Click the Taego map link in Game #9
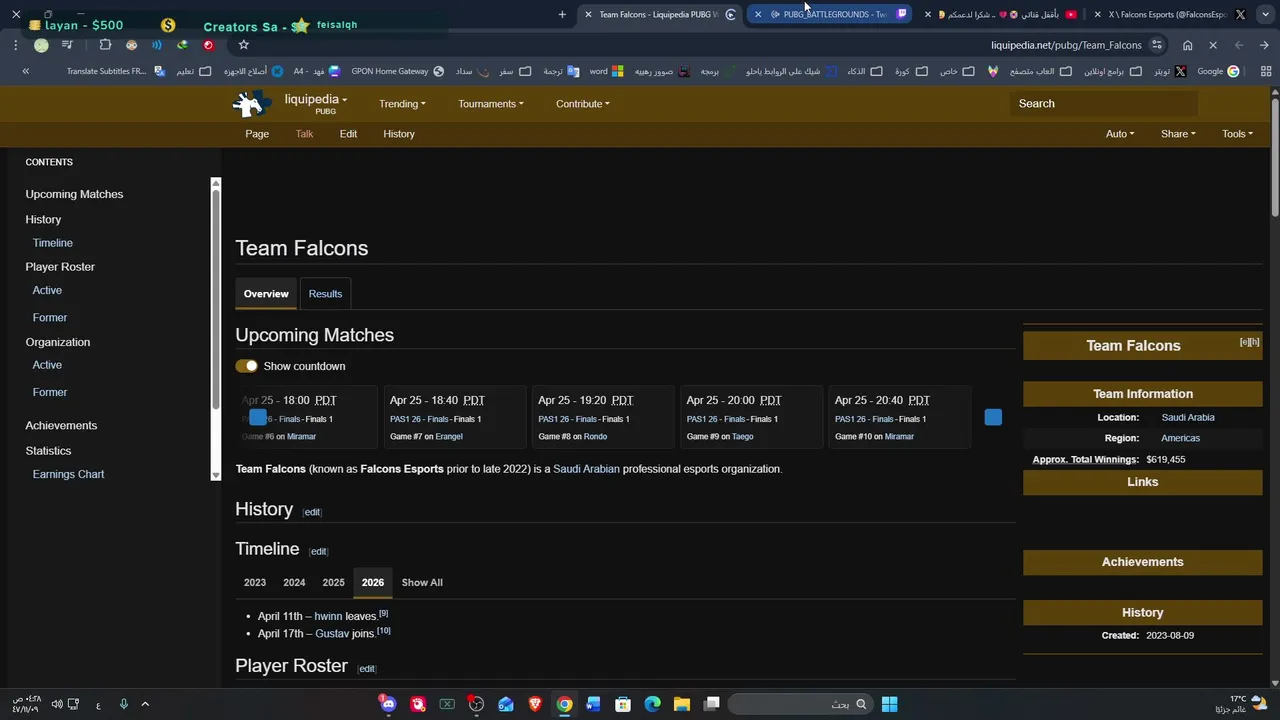 [742, 437]
